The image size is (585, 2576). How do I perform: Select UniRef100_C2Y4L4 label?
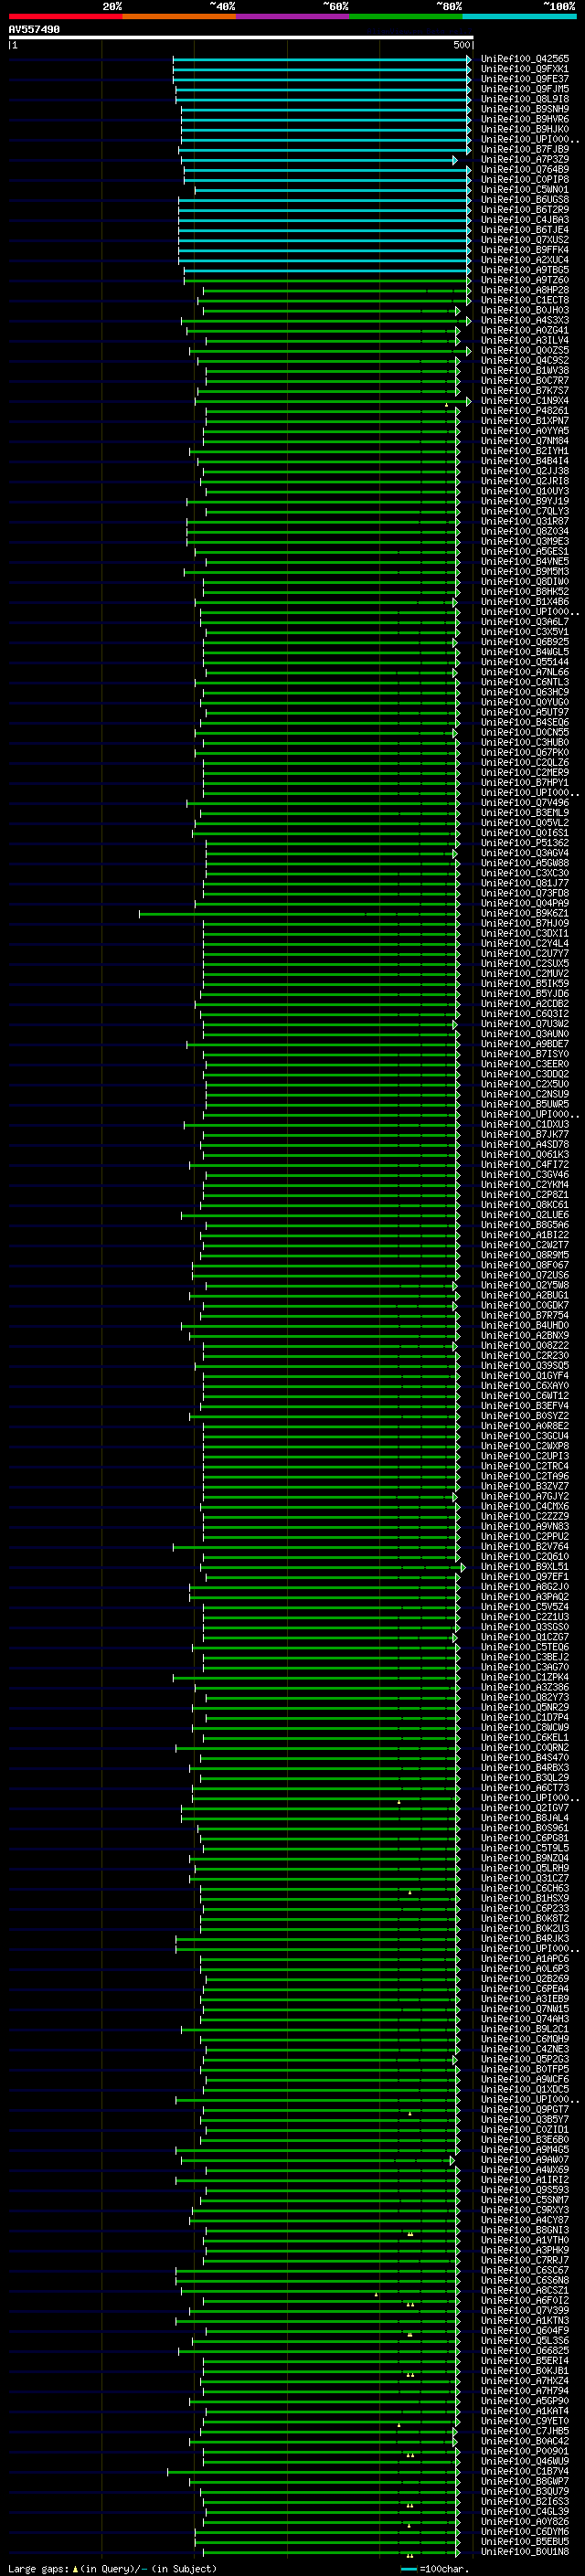pos(524,943)
